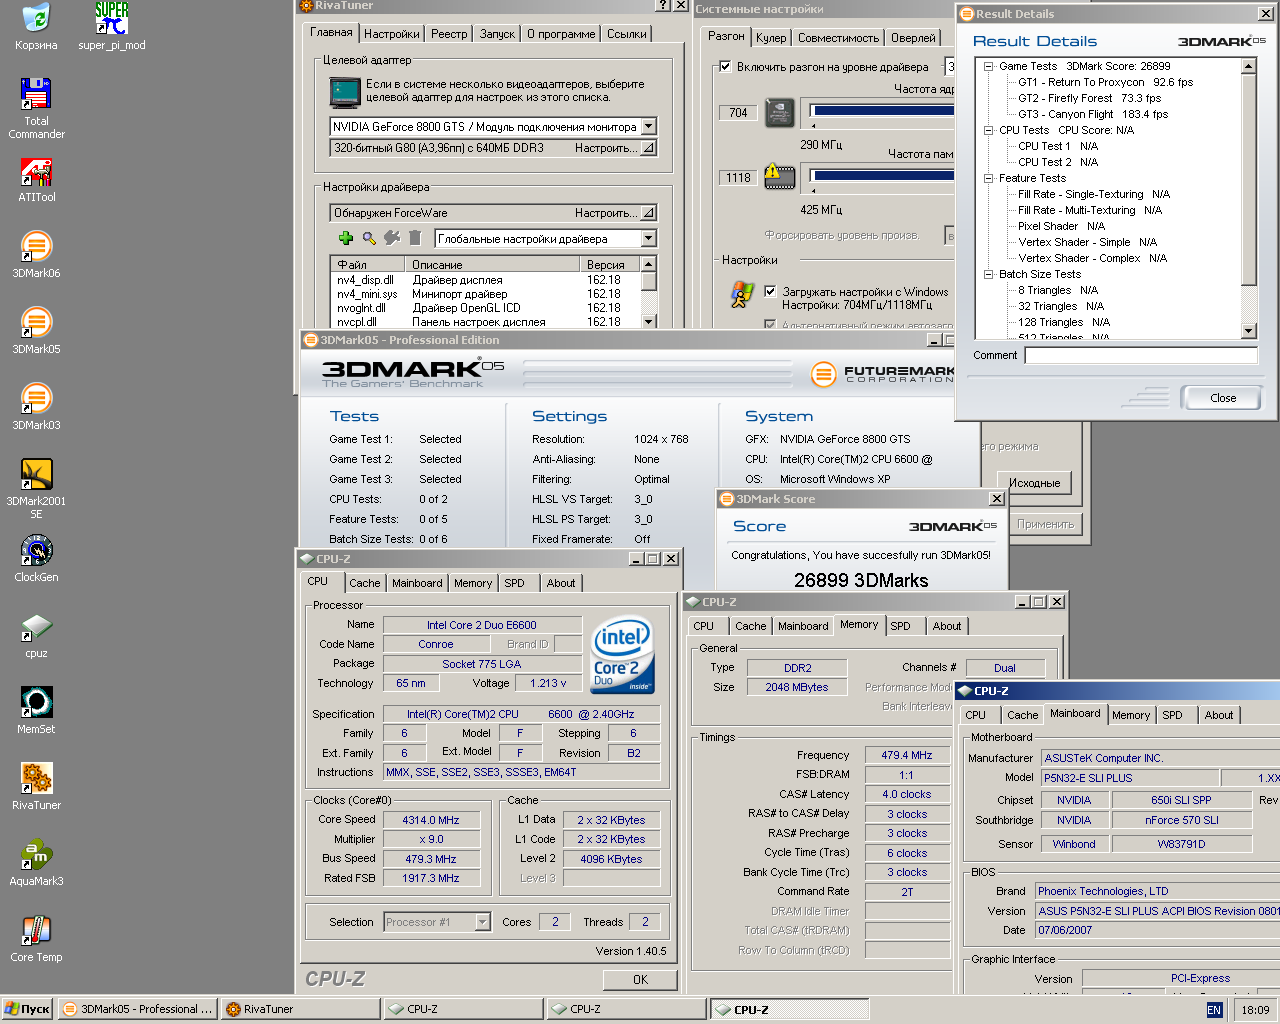This screenshot has width=1280, height=1024.
Task: Switch to RivaTuner in the taskbar
Action: 301,1009
